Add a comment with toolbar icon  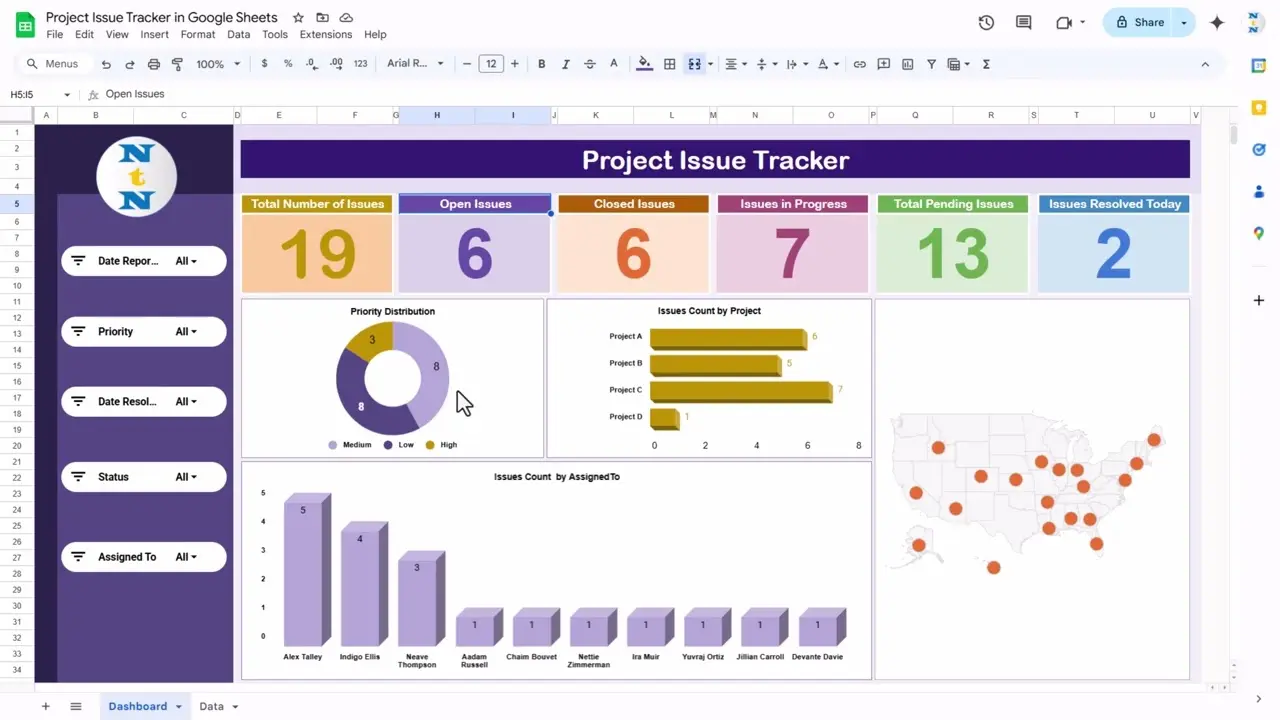click(x=884, y=64)
